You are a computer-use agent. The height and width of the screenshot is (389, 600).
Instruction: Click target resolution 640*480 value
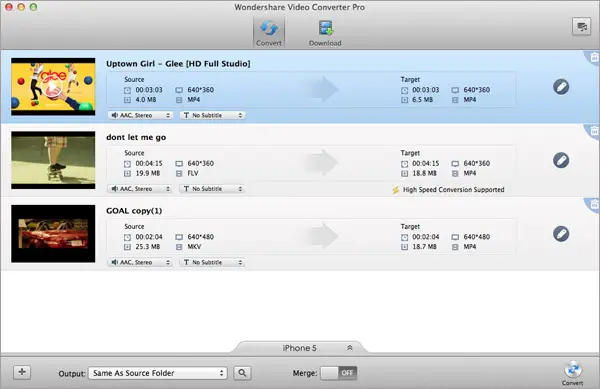tap(477, 237)
